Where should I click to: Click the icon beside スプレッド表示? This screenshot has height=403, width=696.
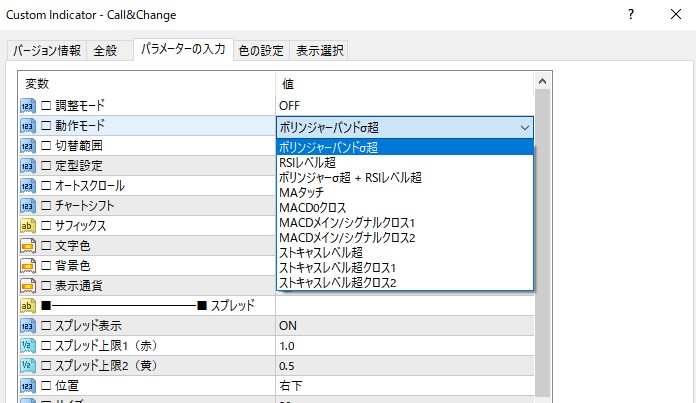click(x=28, y=325)
